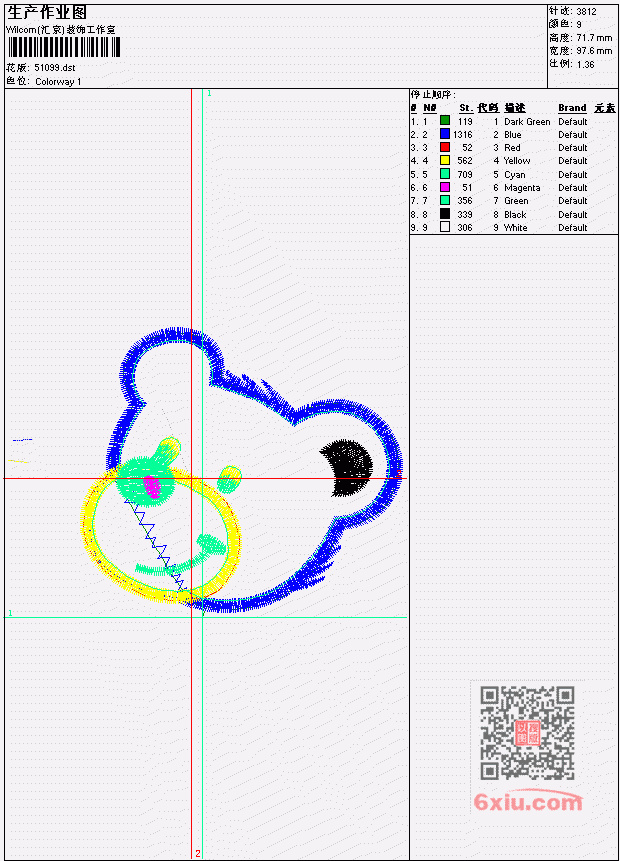Click stitch count 52 for Red
620x861 pixels.
point(467,148)
